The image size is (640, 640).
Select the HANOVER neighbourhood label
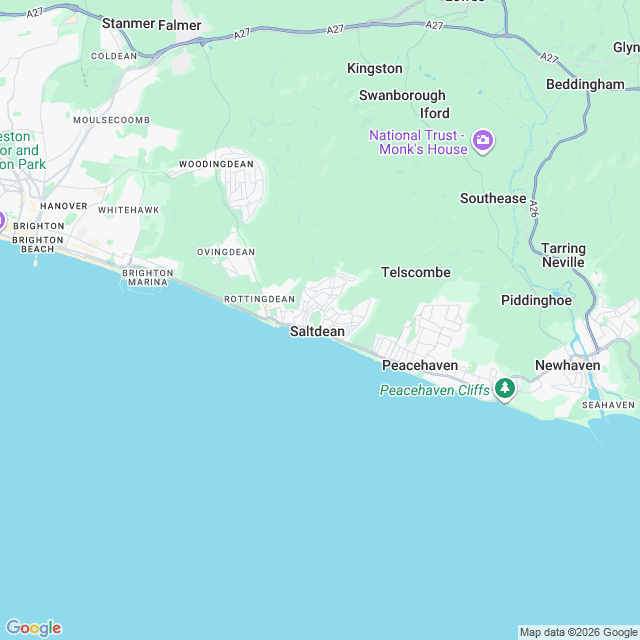[x=64, y=206]
